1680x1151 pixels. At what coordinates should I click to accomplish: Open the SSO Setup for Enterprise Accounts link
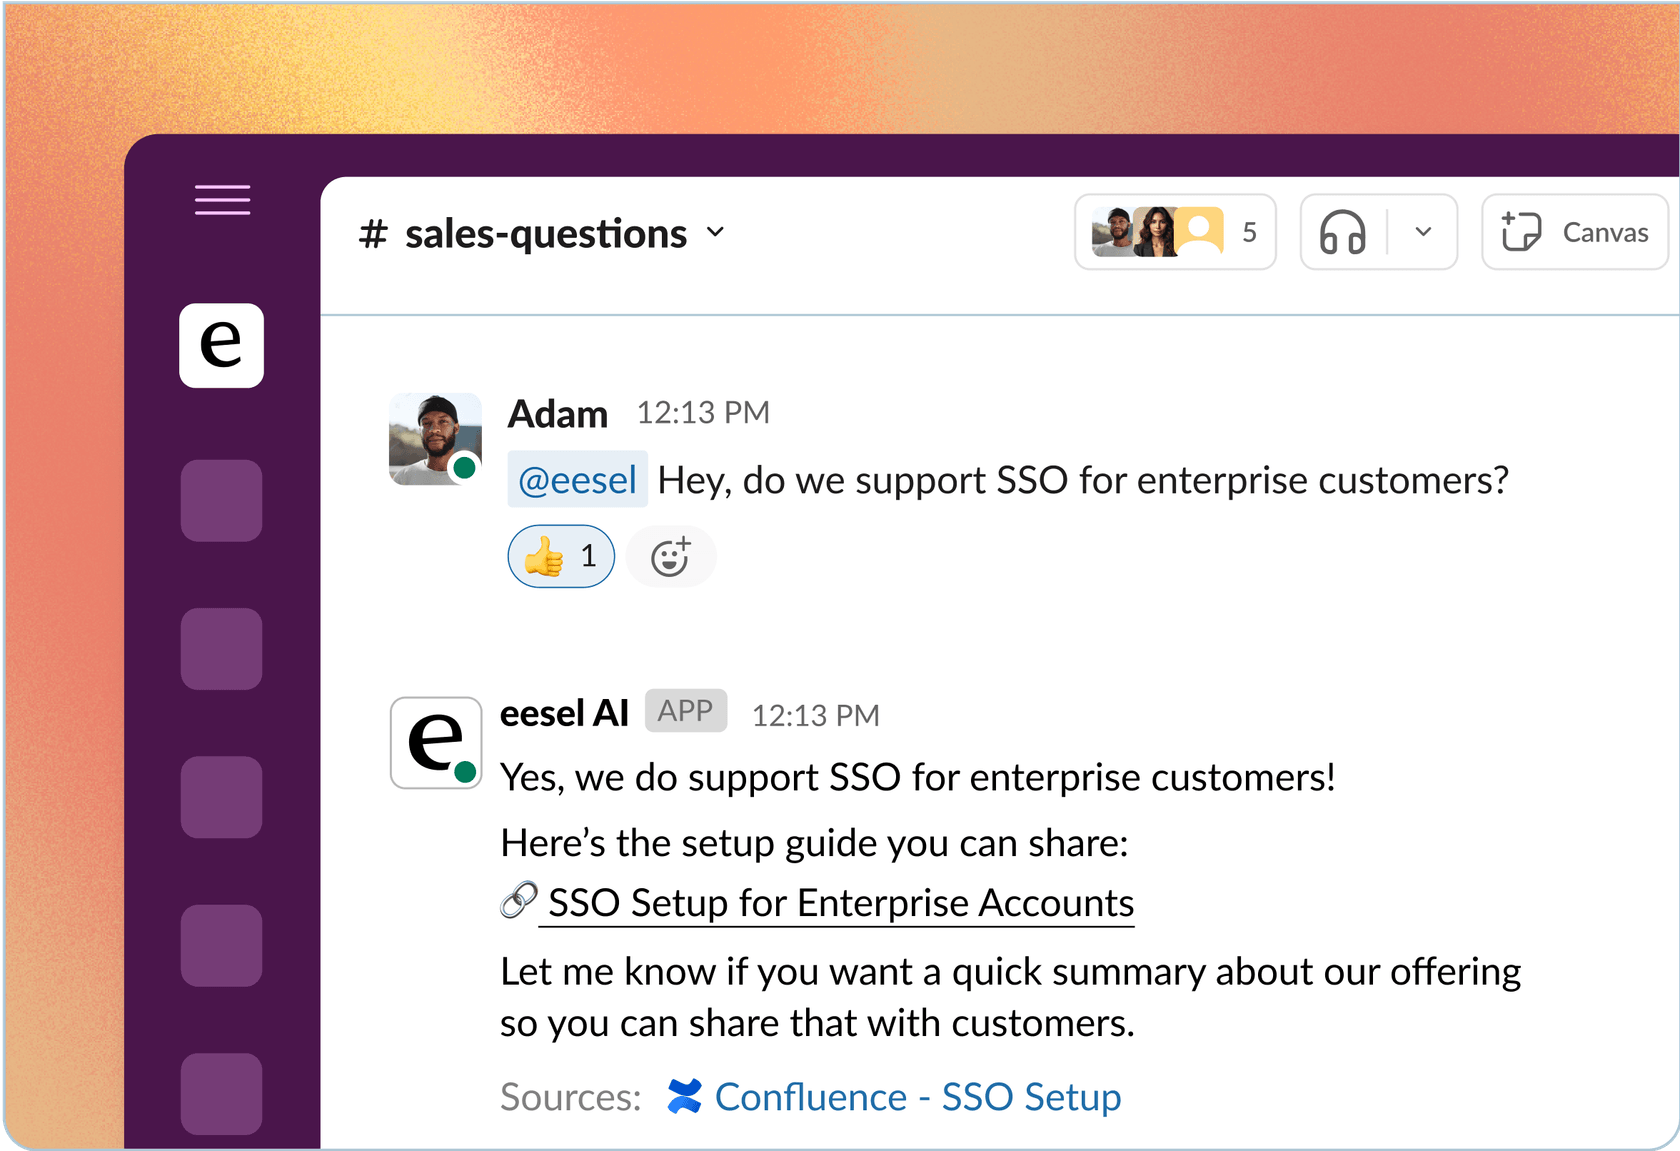pos(840,903)
